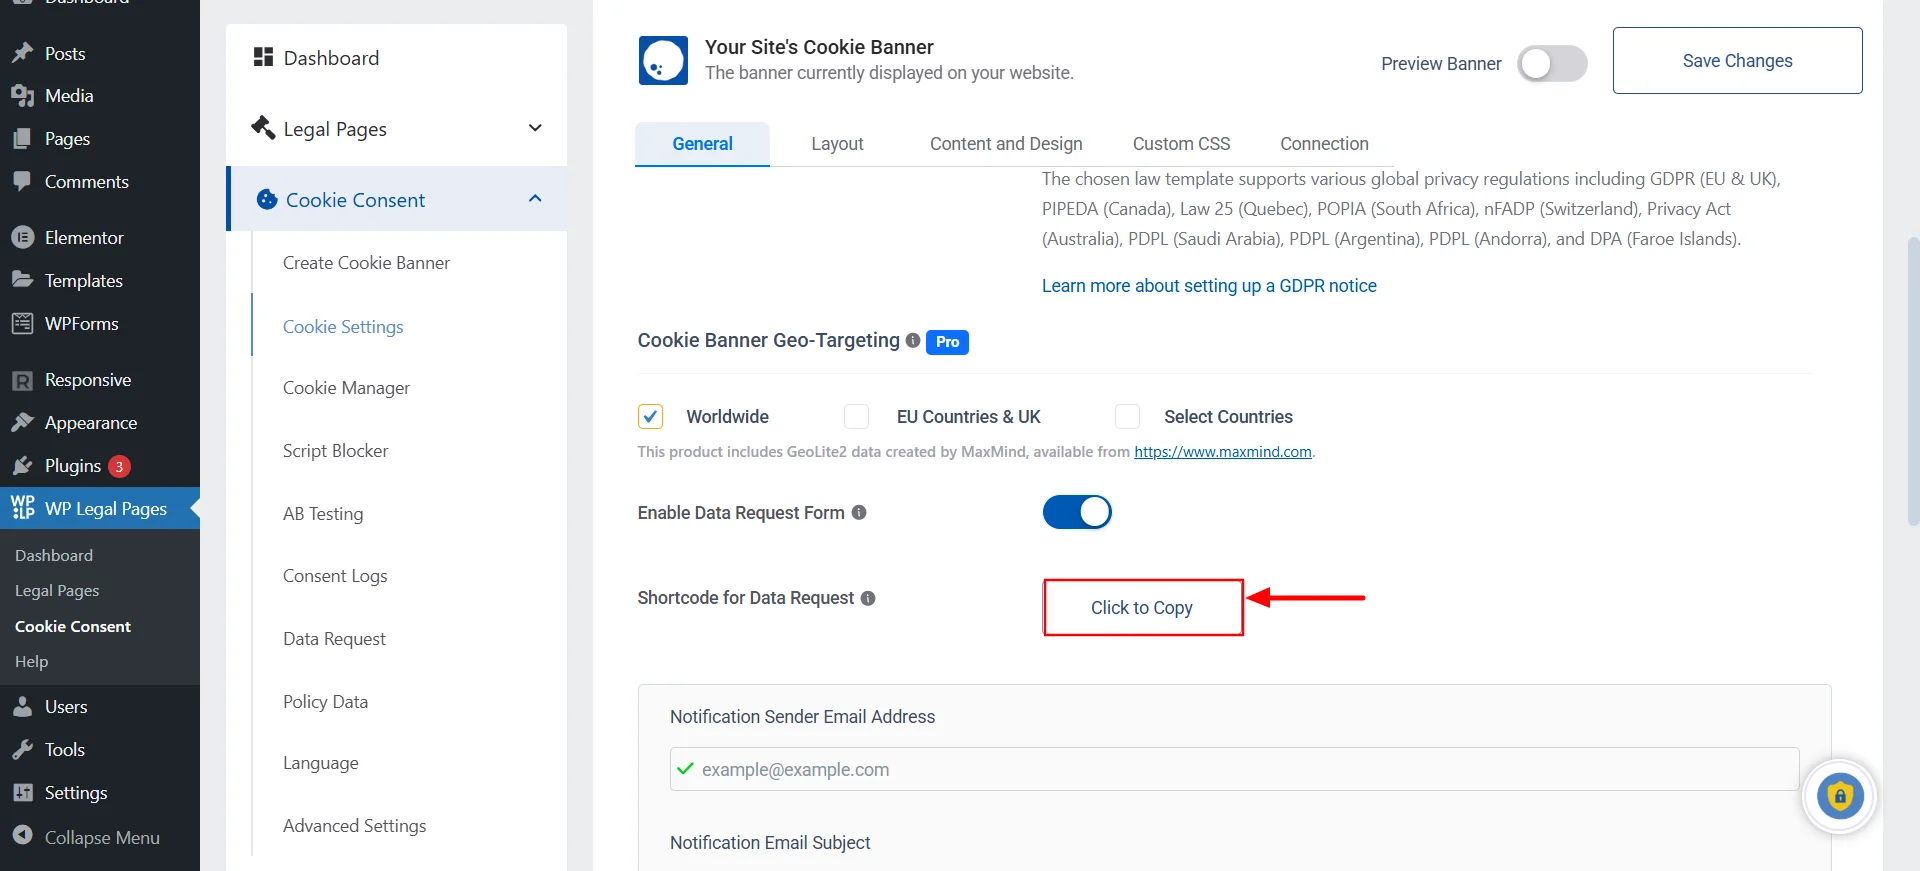The height and width of the screenshot is (871, 1920).
Task: Open Consent Logs menu item
Action: pos(335,576)
